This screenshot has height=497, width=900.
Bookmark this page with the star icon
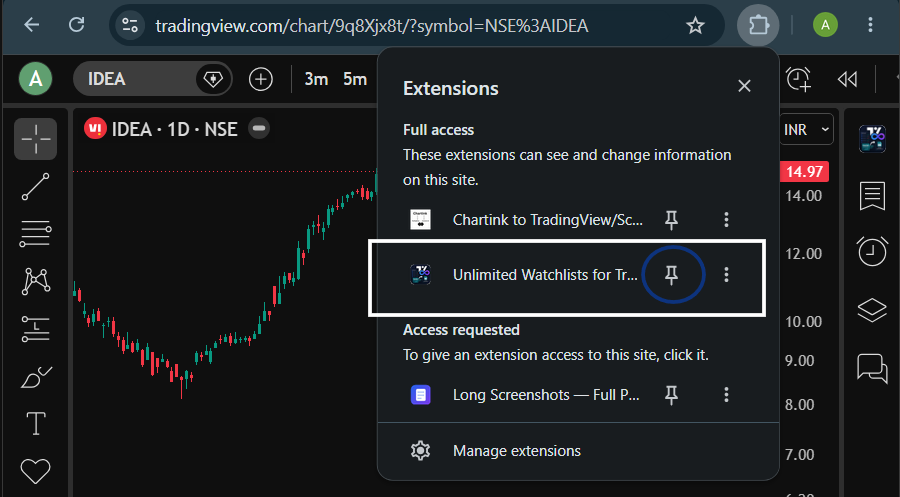coord(695,25)
